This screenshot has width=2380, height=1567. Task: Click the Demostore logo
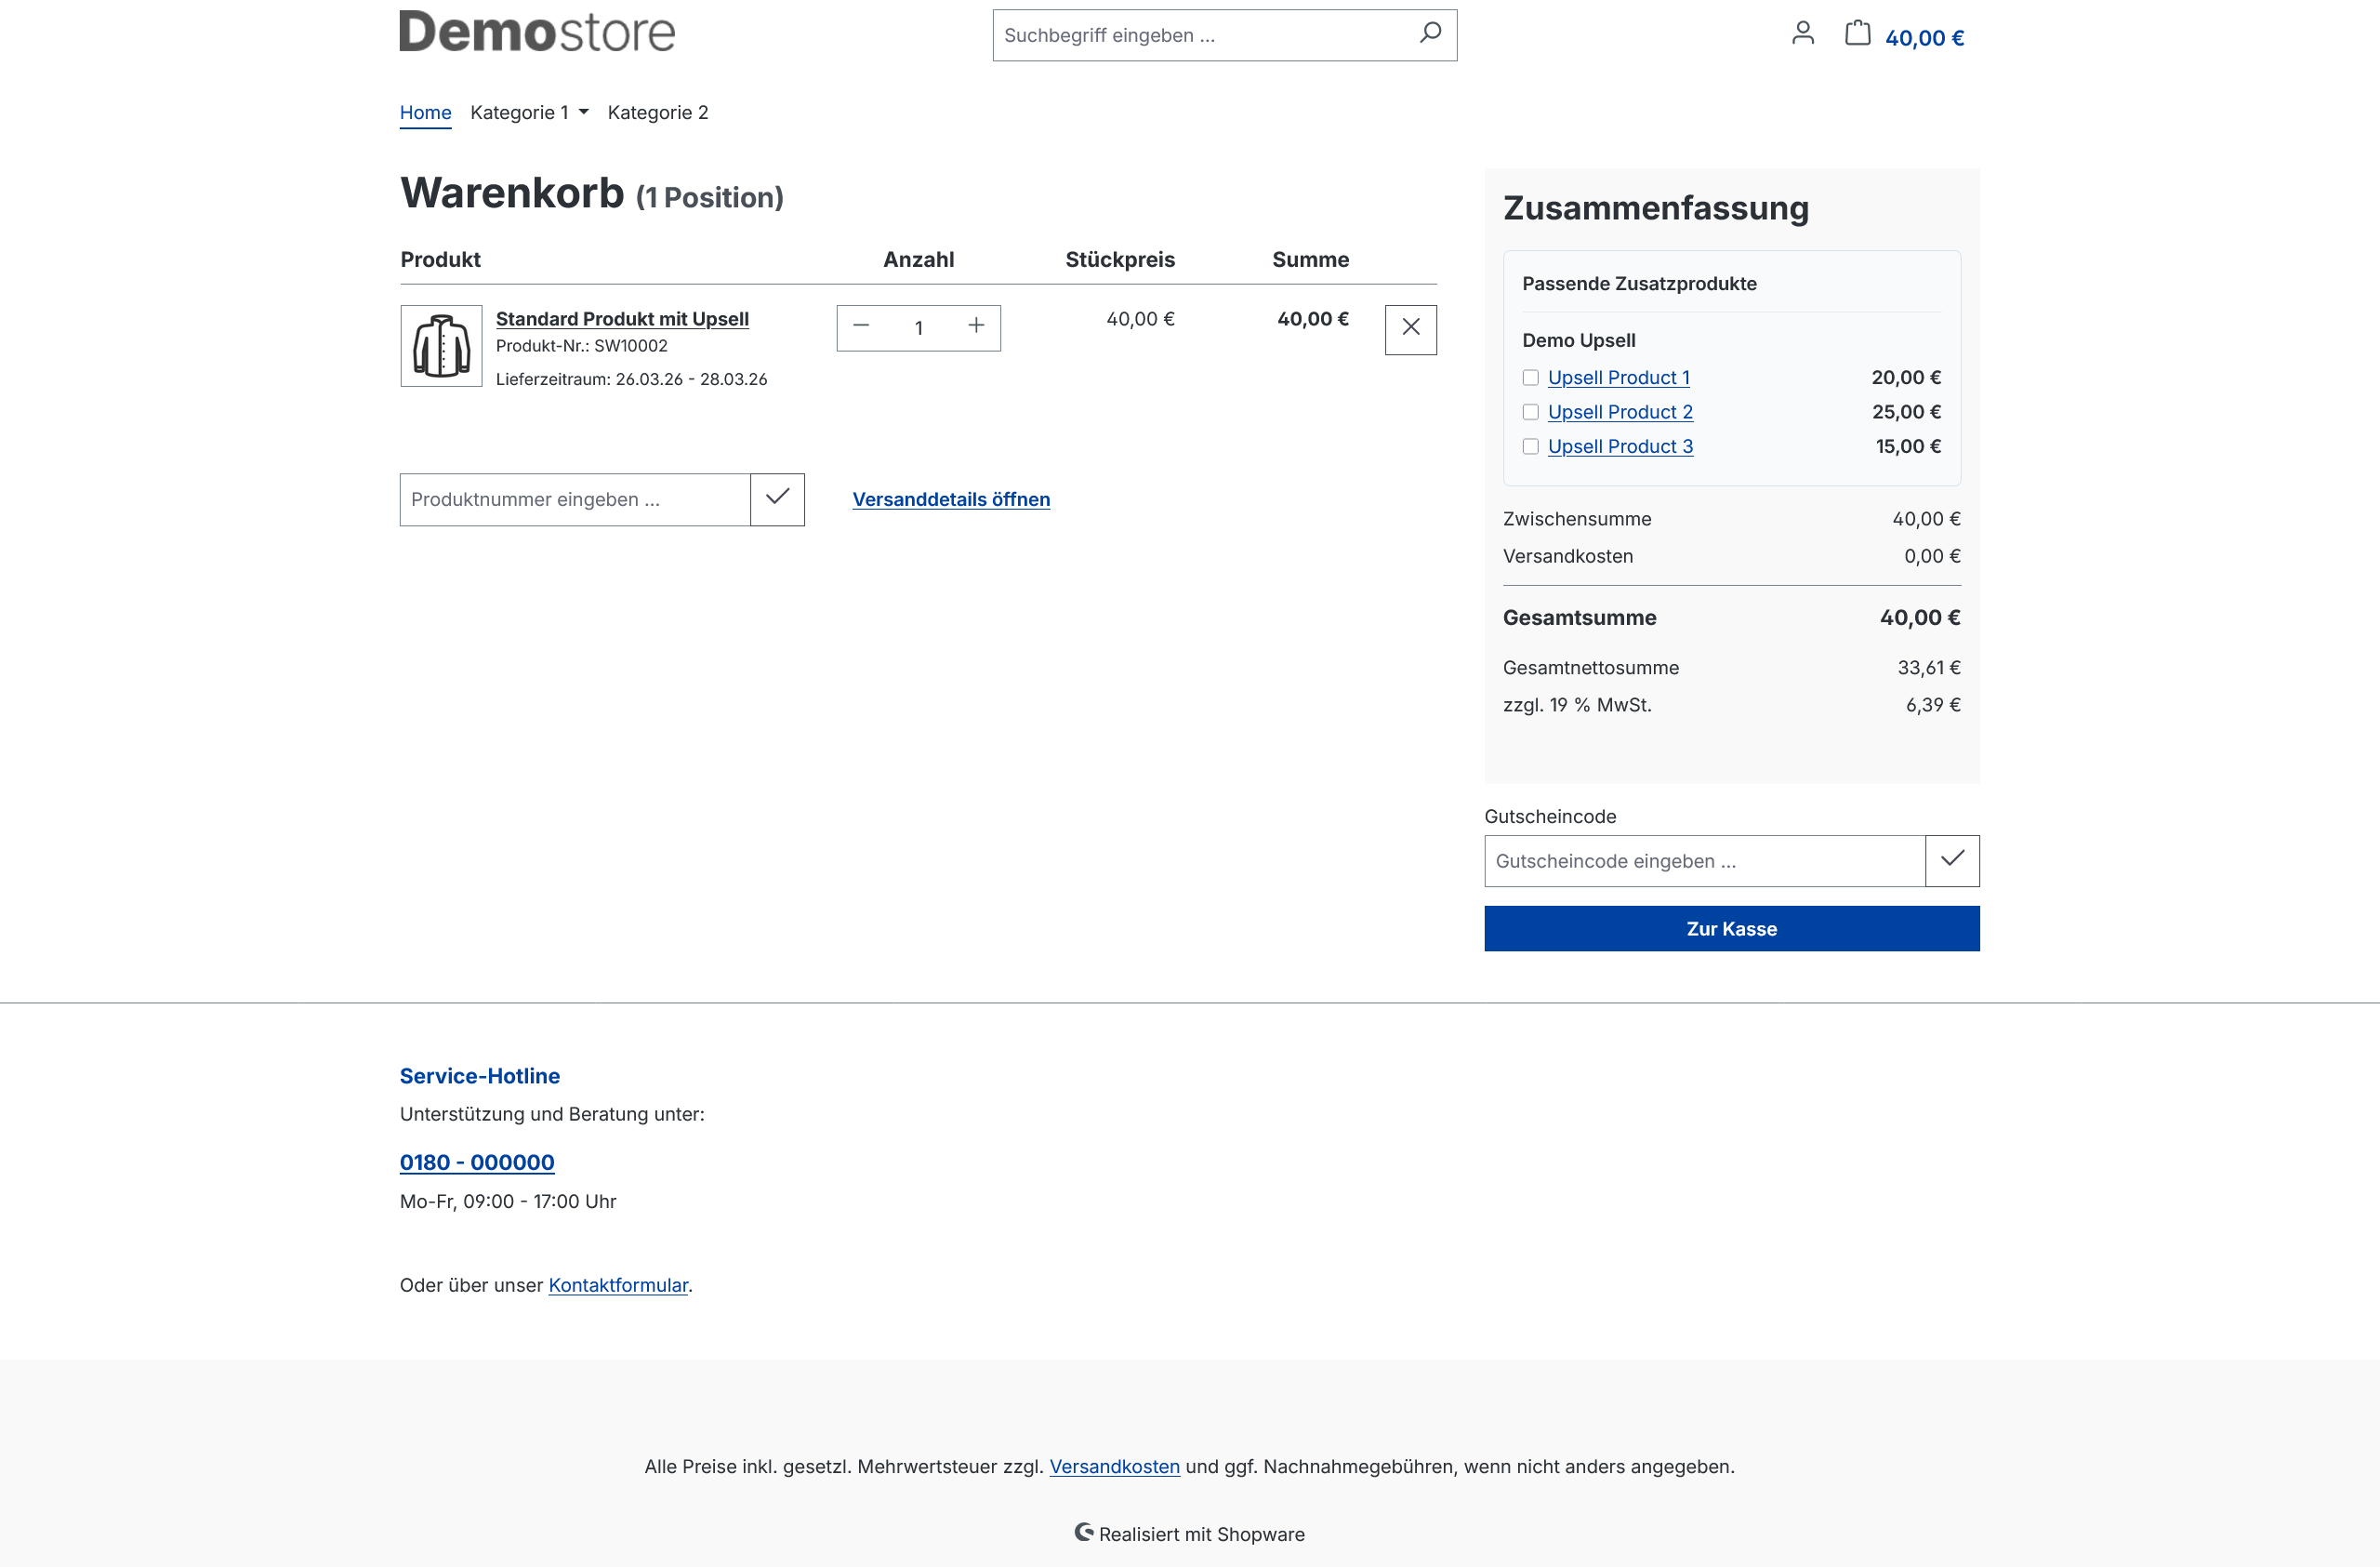click(537, 31)
